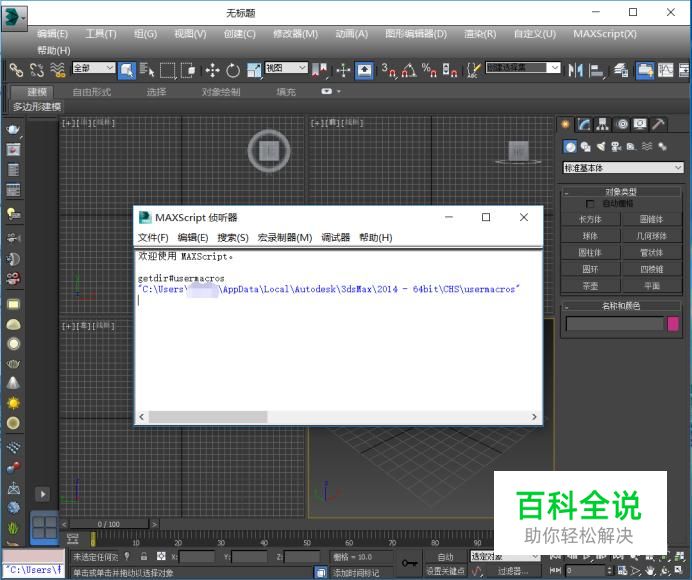Toggle Percent Snap
Viewport: 692px width, 580px height.
click(429, 70)
